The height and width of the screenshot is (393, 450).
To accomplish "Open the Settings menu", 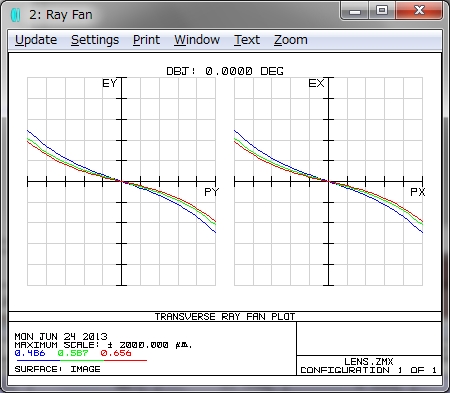I will [x=95, y=40].
